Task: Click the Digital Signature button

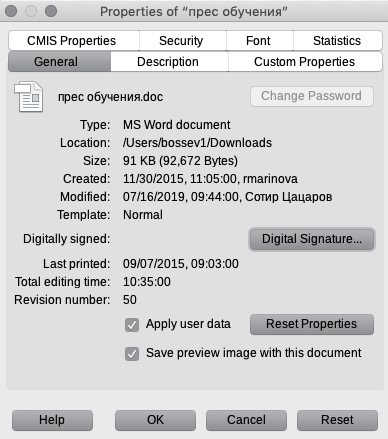Action: point(312,239)
